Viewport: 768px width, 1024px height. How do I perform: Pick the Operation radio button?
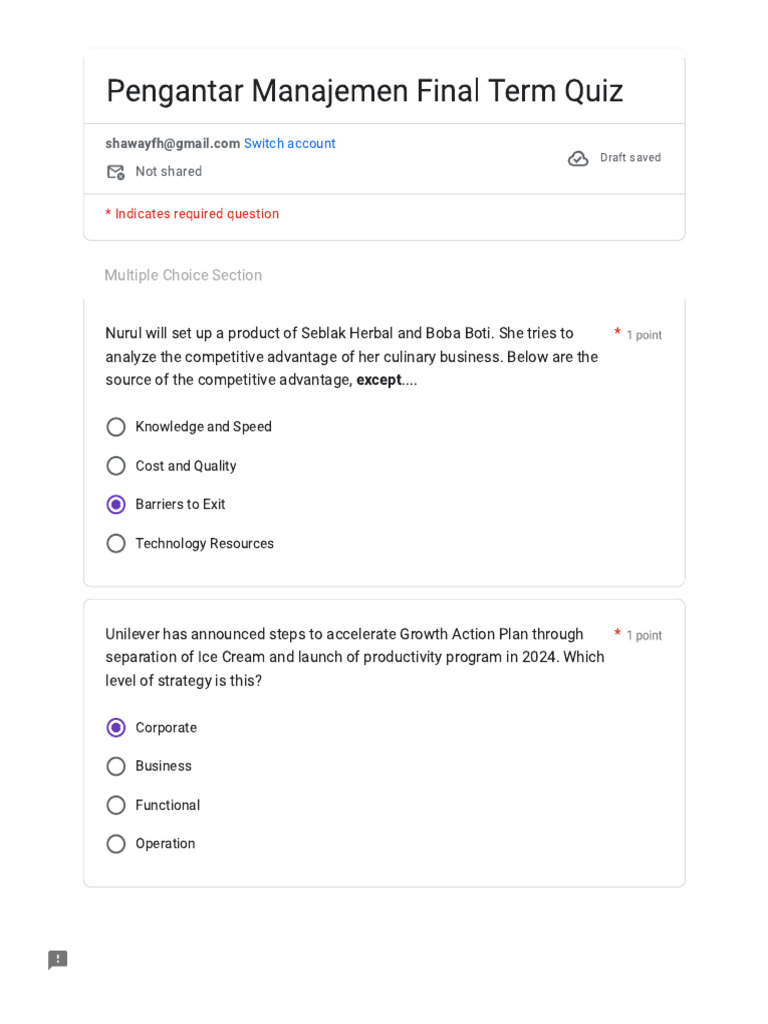[x=116, y=844]
